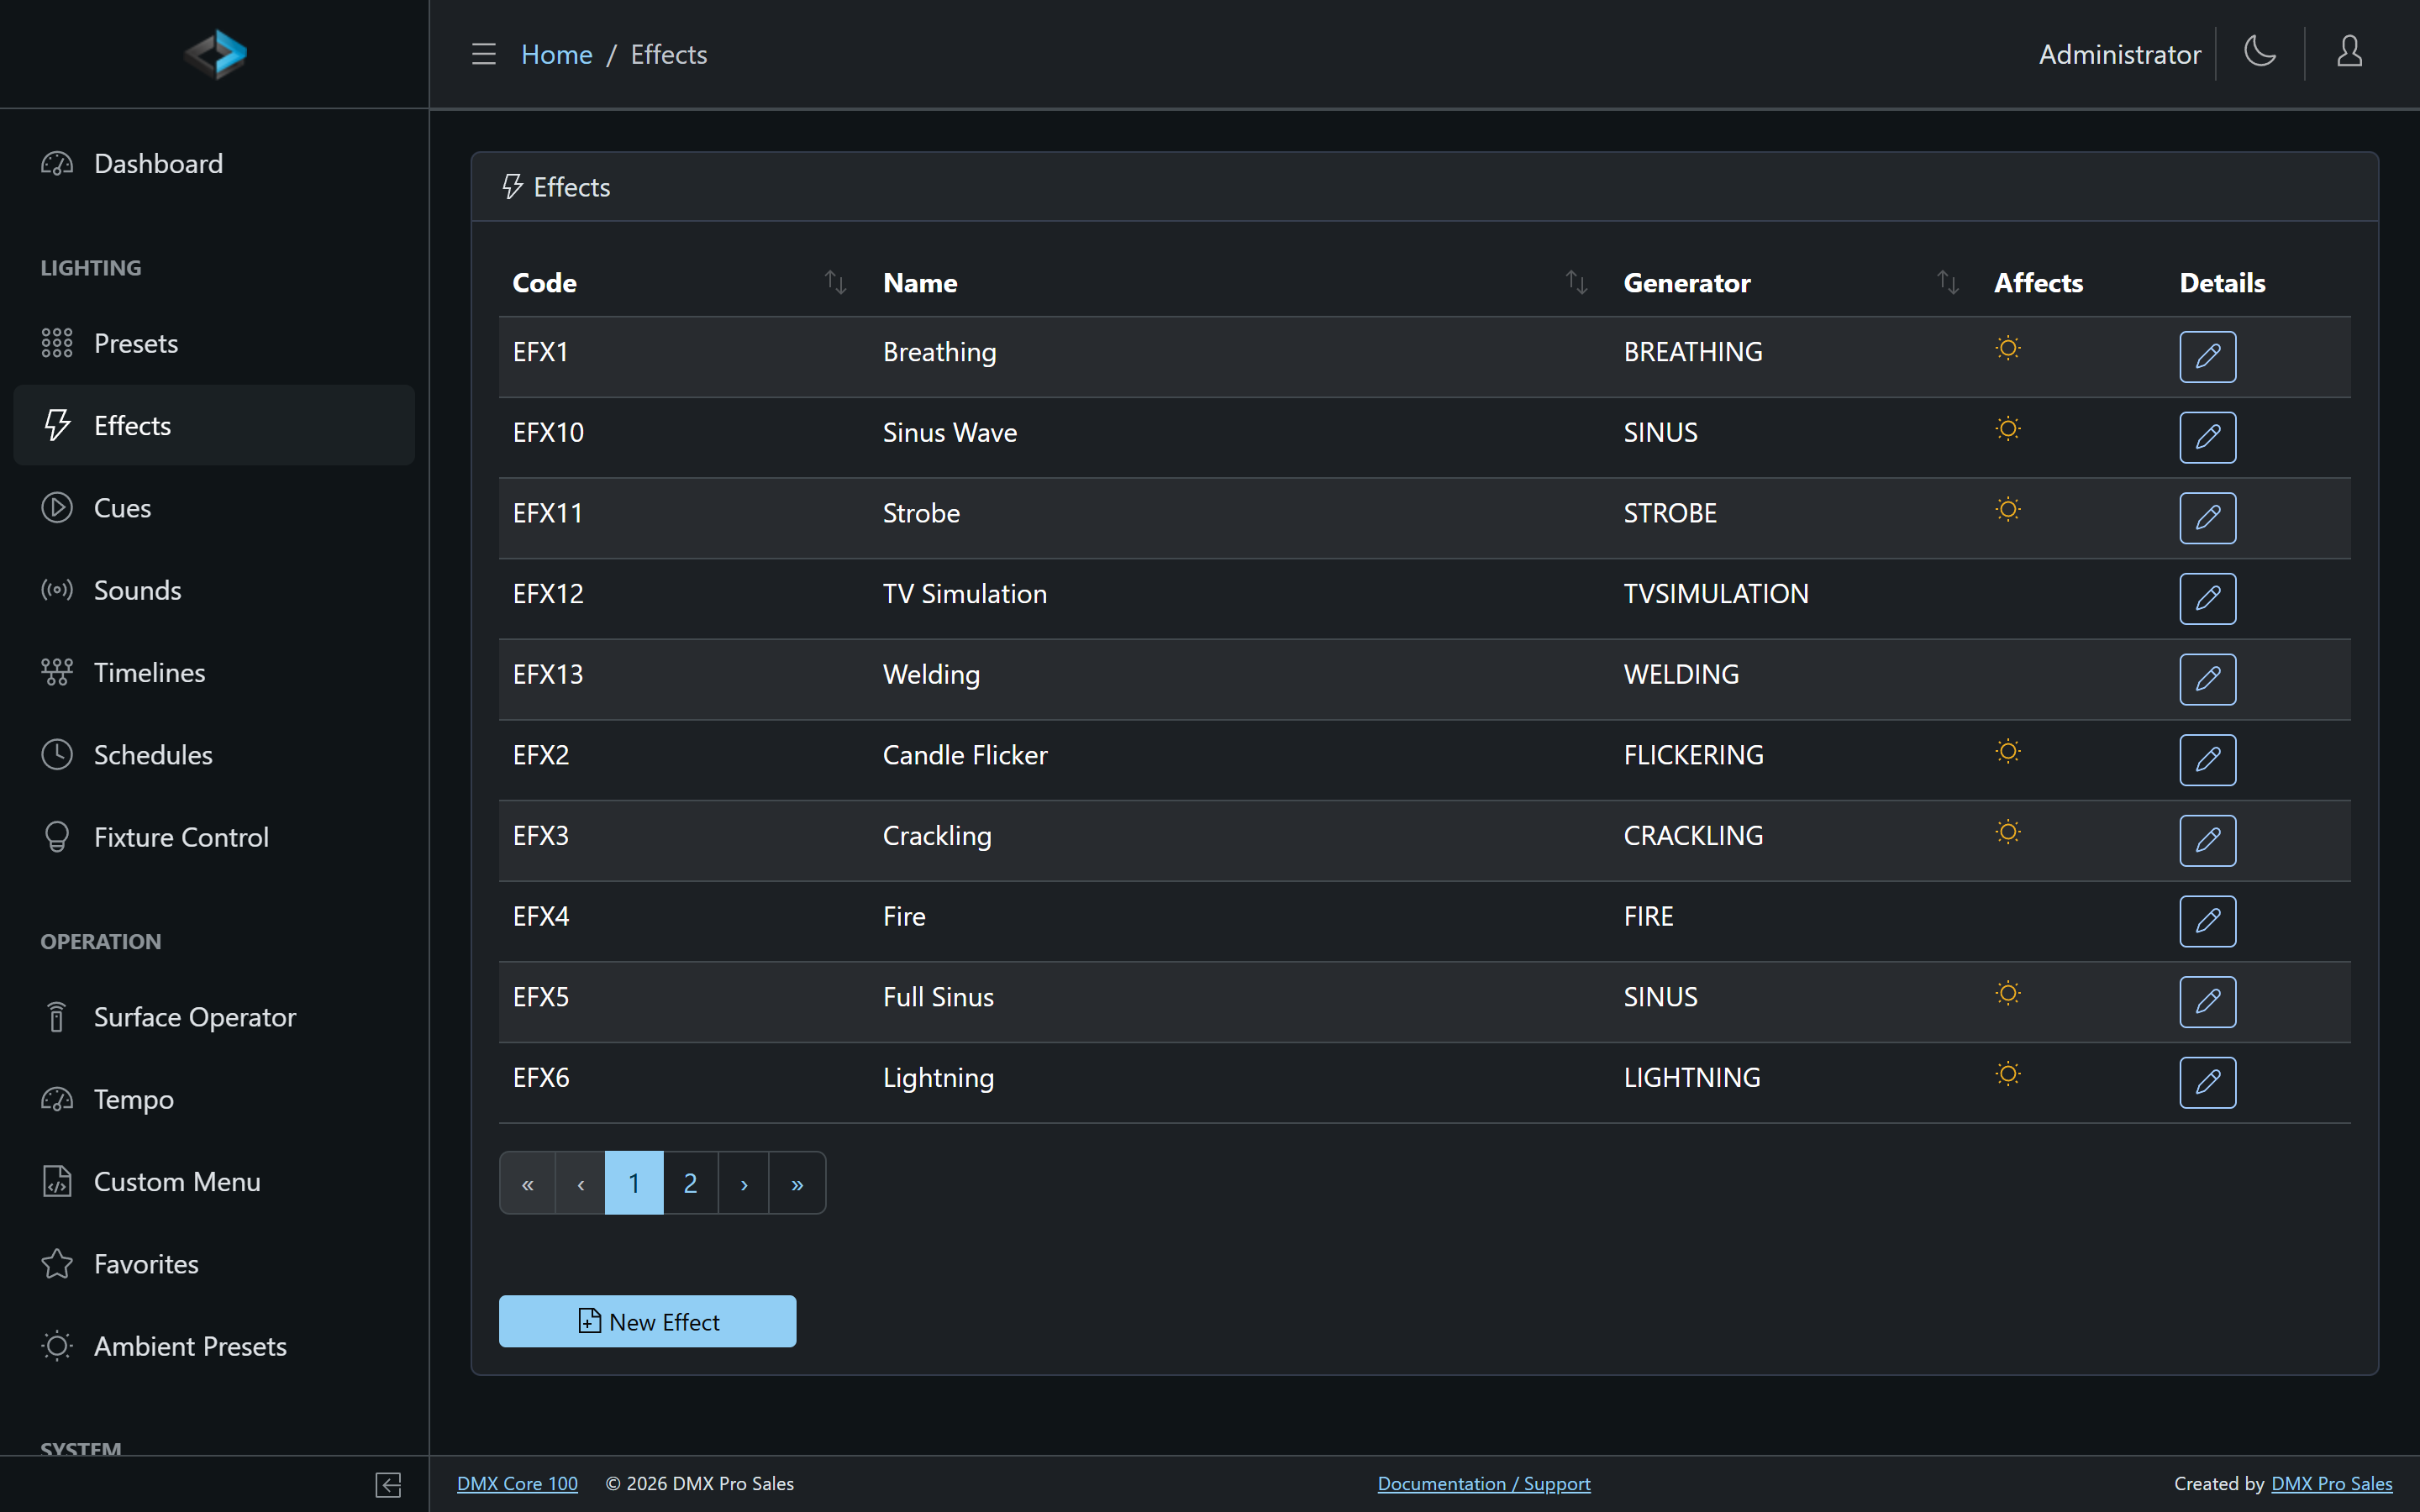The image size is (2420, 1512).
Task: Navigate Home via breadcrumb link
Action: coord(557,54)
